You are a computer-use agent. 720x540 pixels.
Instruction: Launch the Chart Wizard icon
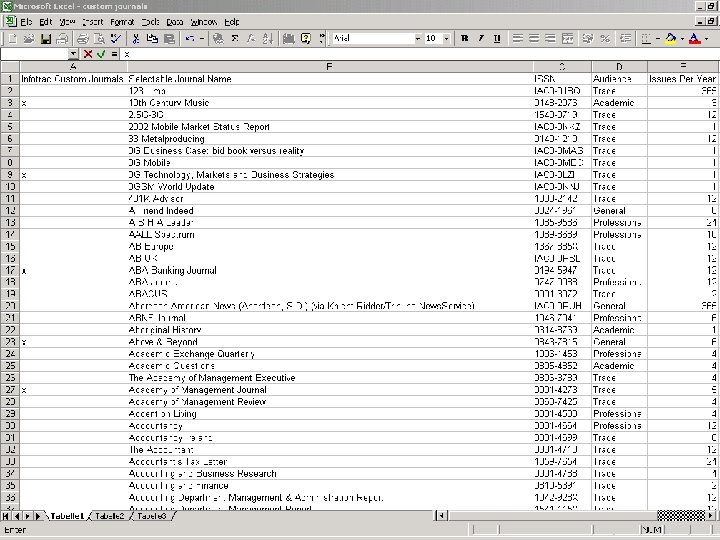[289, 39]
